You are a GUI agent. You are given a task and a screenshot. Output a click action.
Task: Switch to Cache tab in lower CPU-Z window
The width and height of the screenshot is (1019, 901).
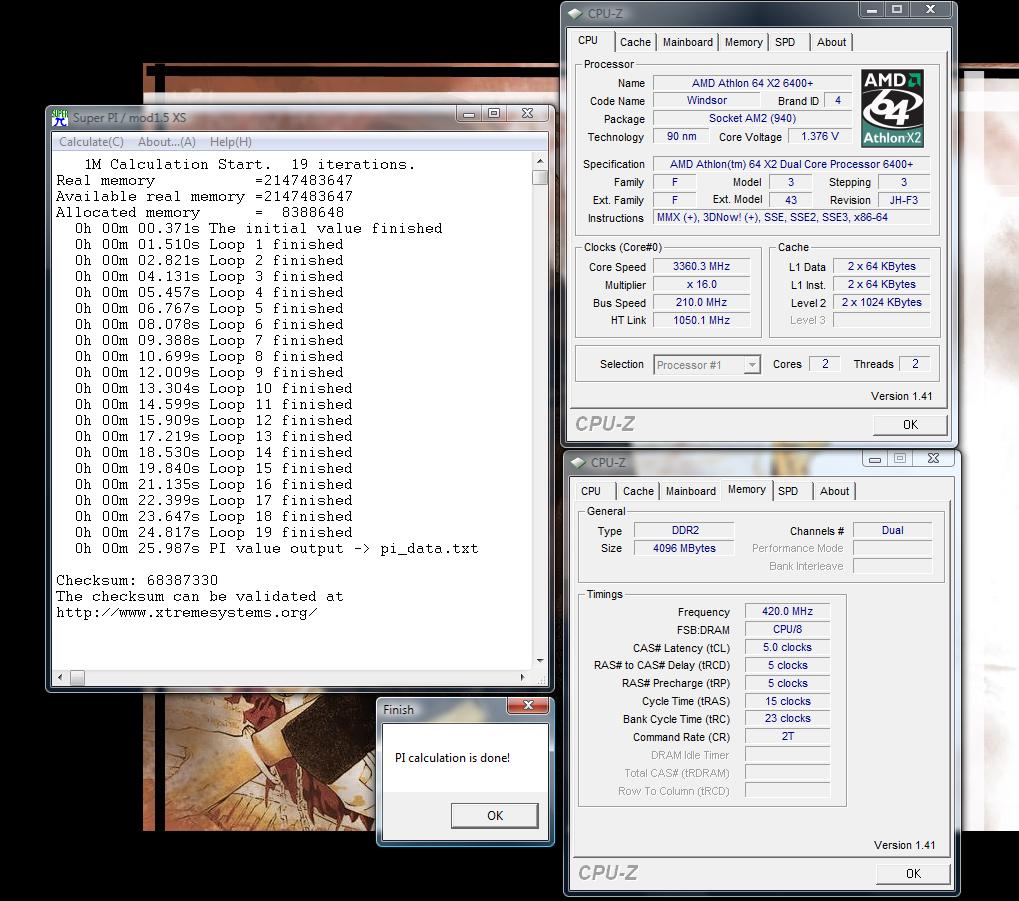[638, 491]
